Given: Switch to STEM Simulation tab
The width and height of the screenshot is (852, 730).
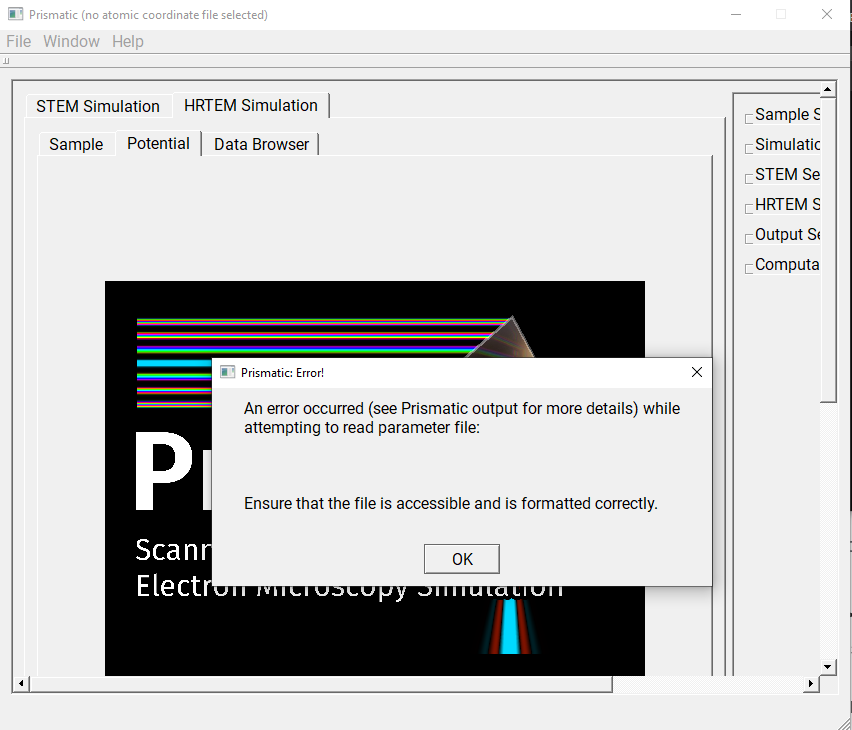Looking at the screenshot, I should click(x=98, y=106).
